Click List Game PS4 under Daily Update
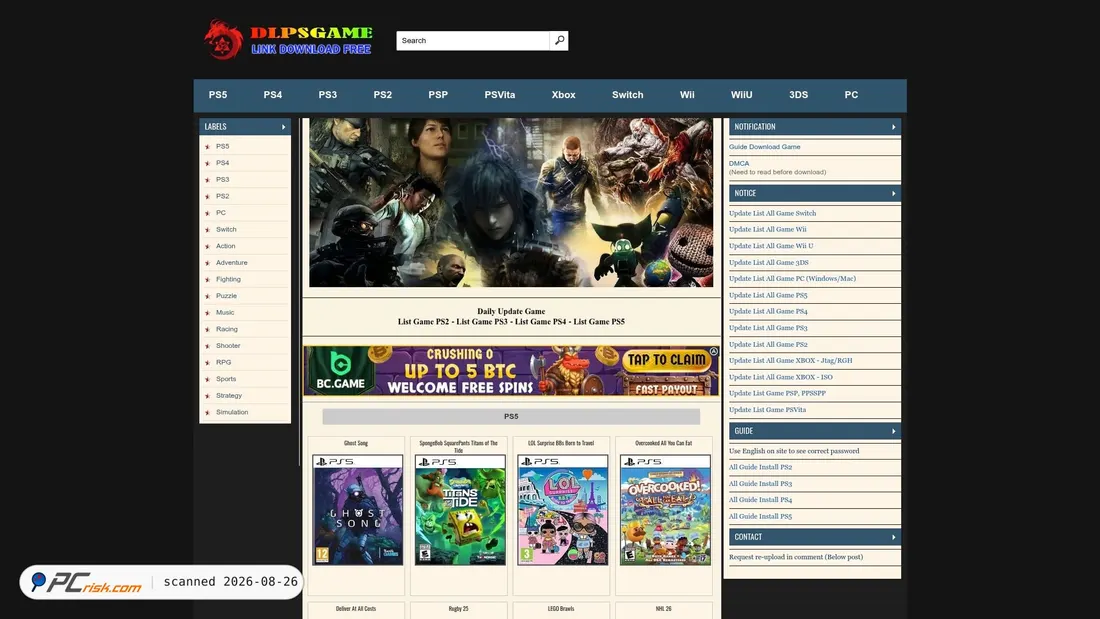This screenshot has width=1100, height=619. (540, 322)
